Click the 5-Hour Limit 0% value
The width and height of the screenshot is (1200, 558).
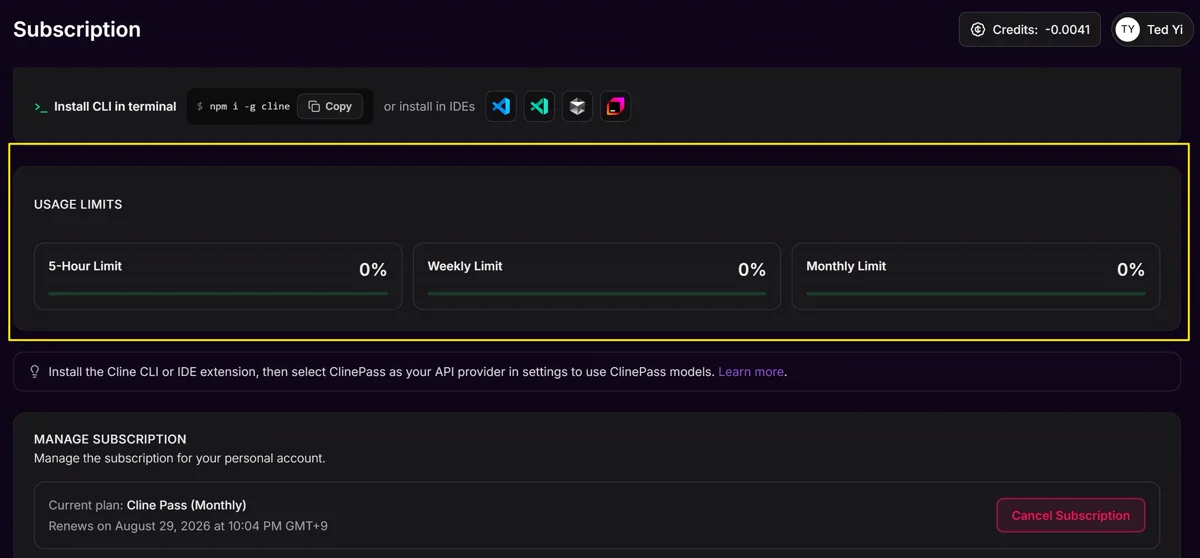pos(373,270)
